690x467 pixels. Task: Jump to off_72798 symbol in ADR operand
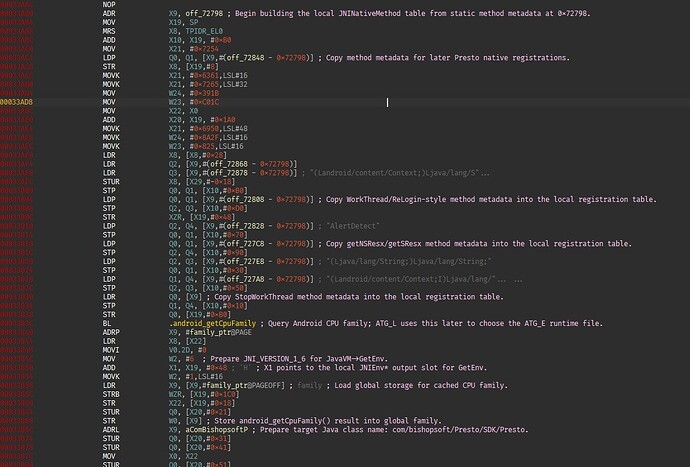pyautogui.click(x=204, y=13)
